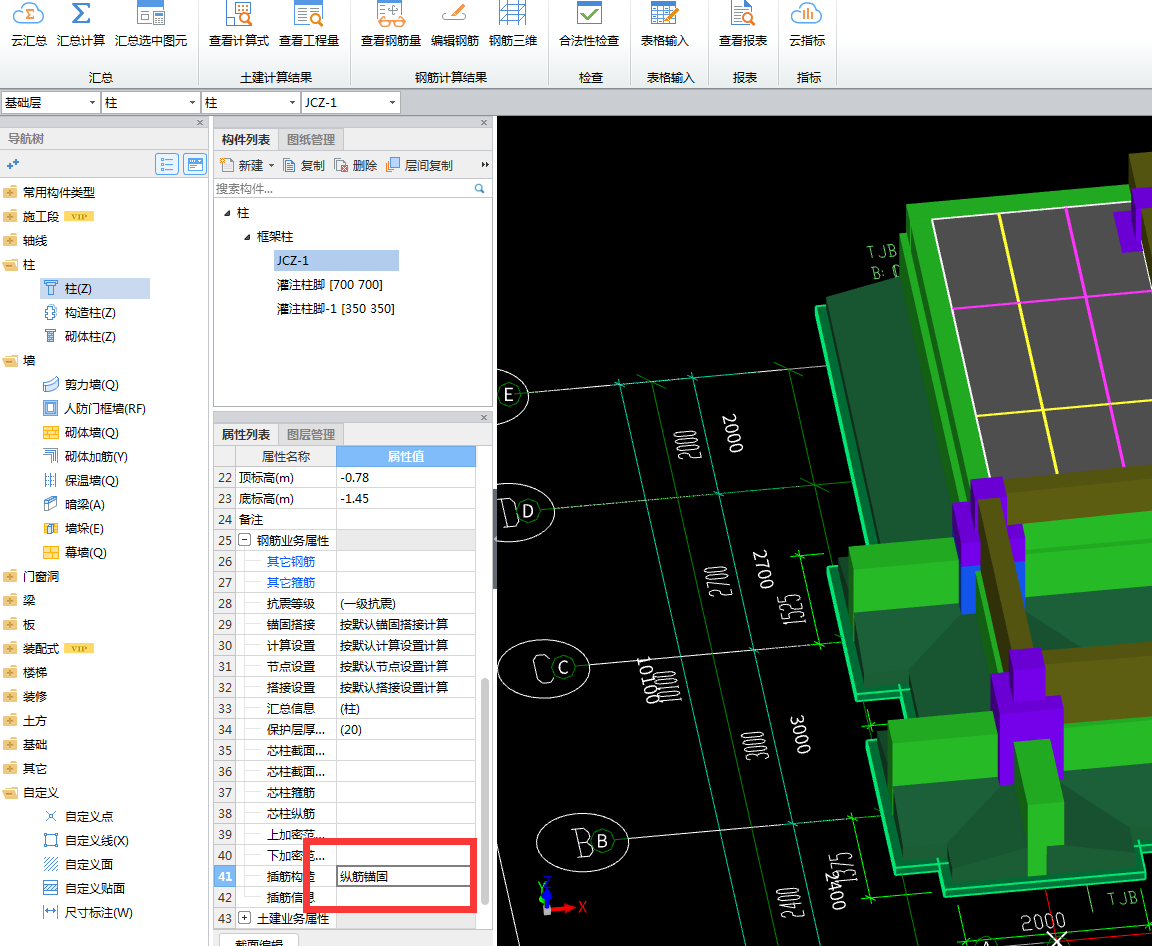The width and height of the screenshot is (1152, 946).
Task: Click the add icon under 导航树
Action: (x=12, y=165)
